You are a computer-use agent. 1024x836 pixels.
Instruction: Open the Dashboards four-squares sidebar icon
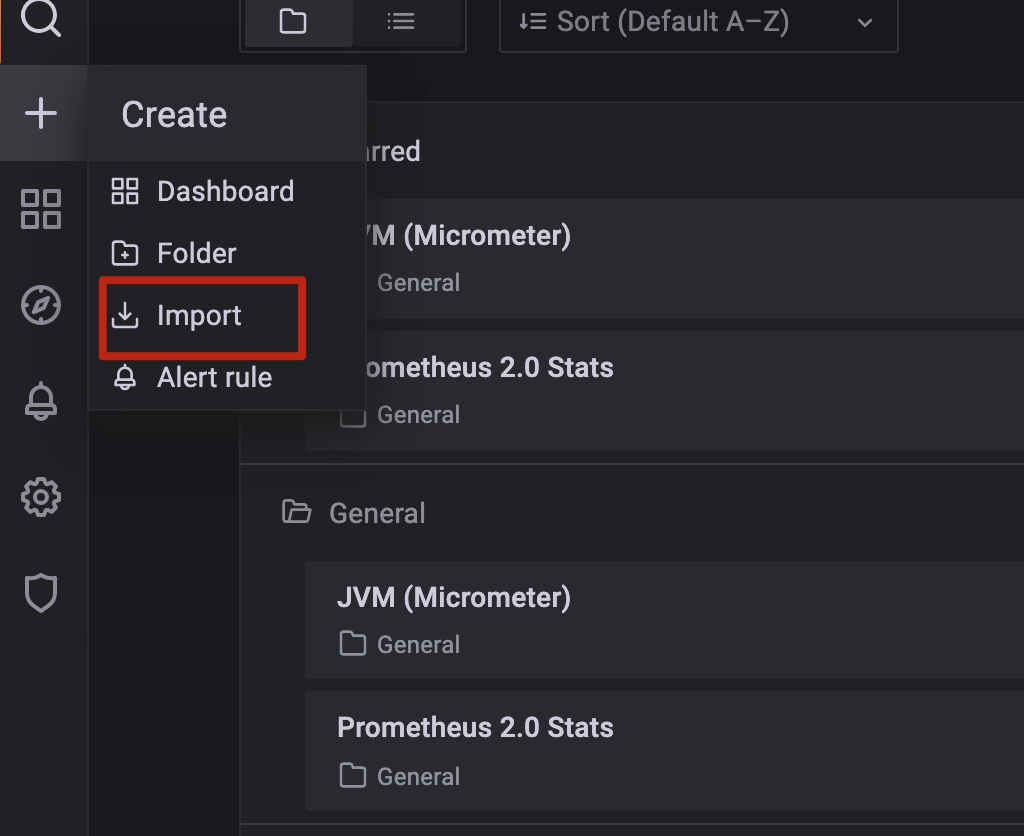[x=41, y=209]
